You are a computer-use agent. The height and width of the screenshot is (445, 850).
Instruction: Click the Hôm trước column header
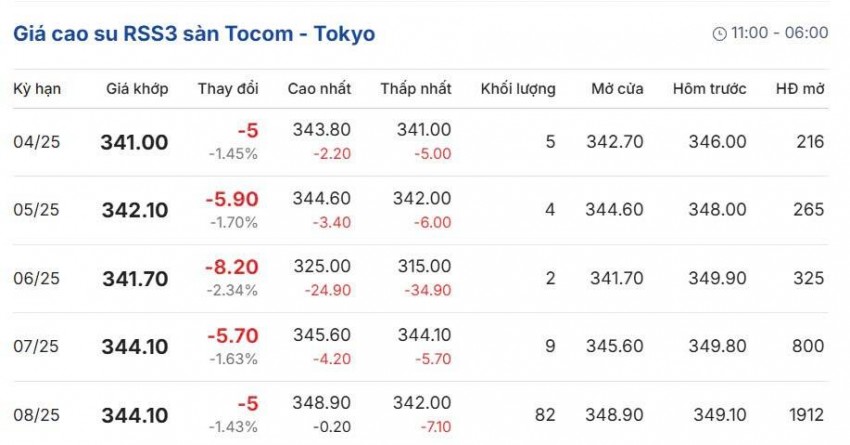[709, 89]
